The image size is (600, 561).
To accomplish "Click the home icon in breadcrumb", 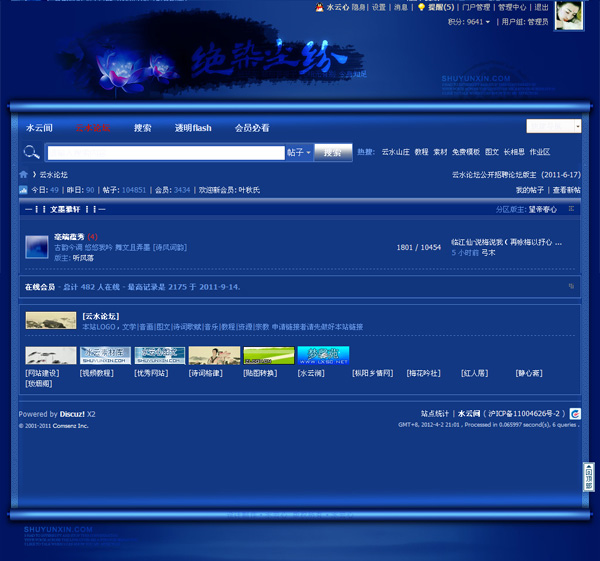I will 23,174.
